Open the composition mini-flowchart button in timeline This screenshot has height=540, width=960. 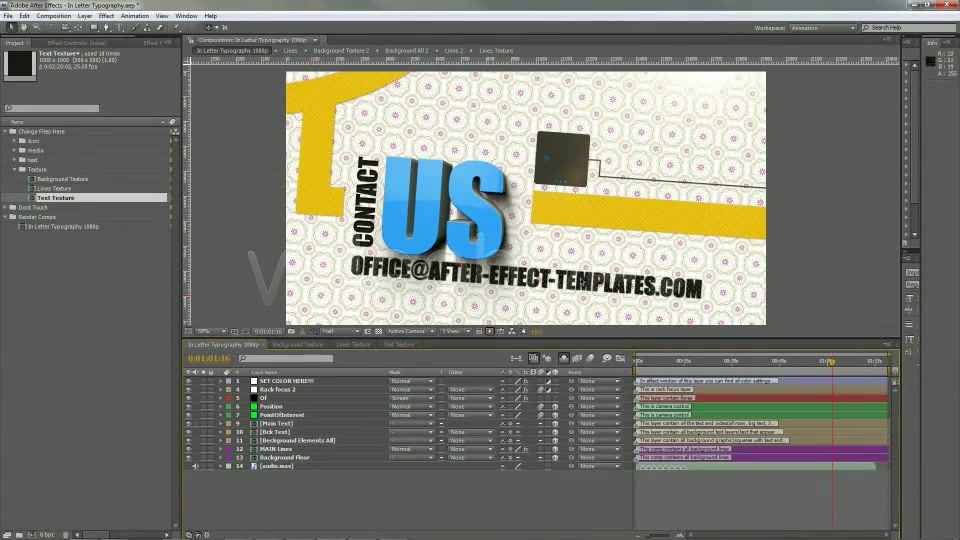click(516, 358)
